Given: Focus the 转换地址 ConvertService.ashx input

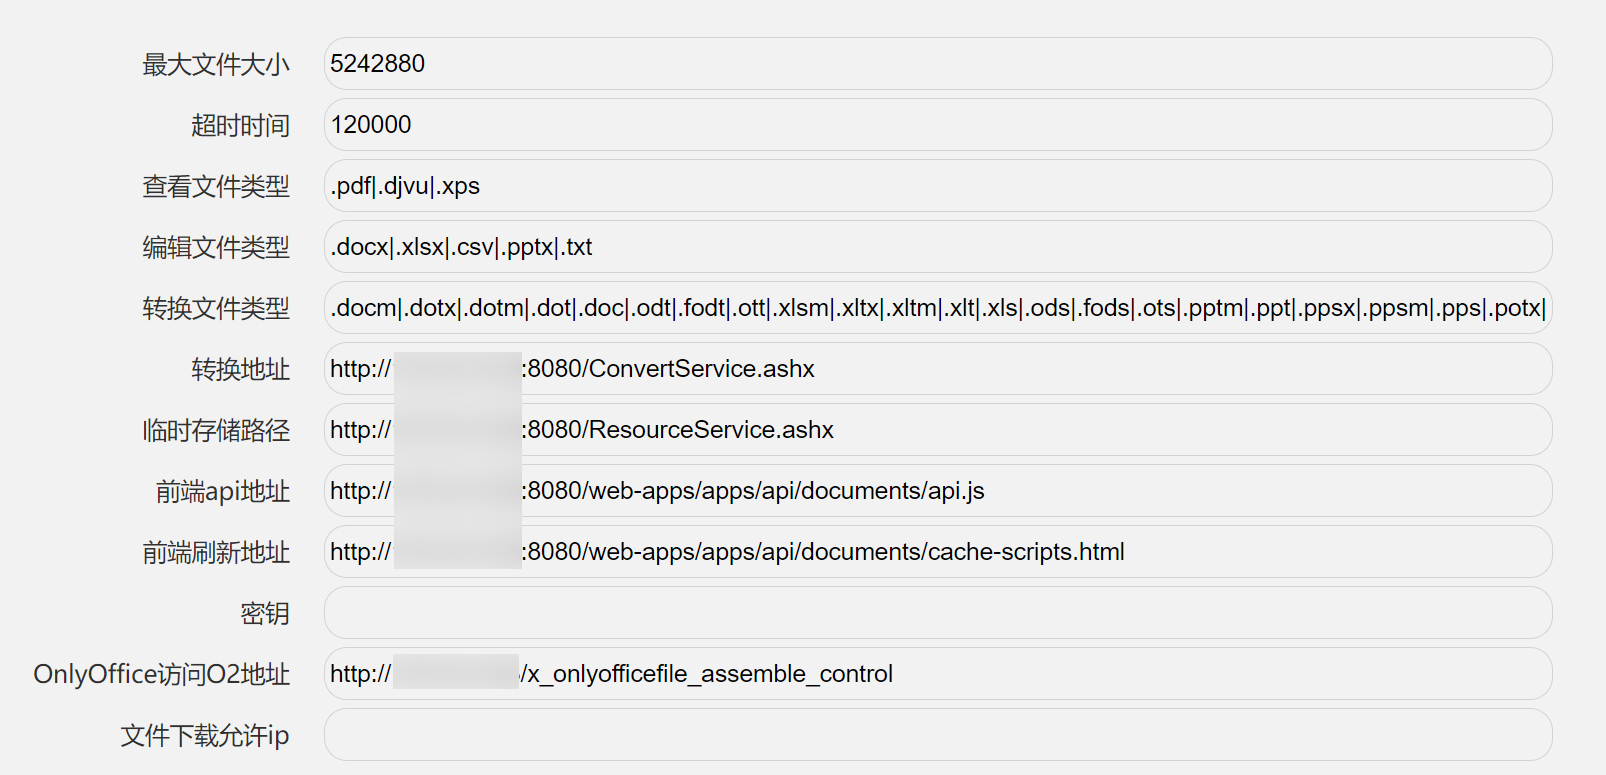Looking at the screenshot, I should [x=937, y=369].
